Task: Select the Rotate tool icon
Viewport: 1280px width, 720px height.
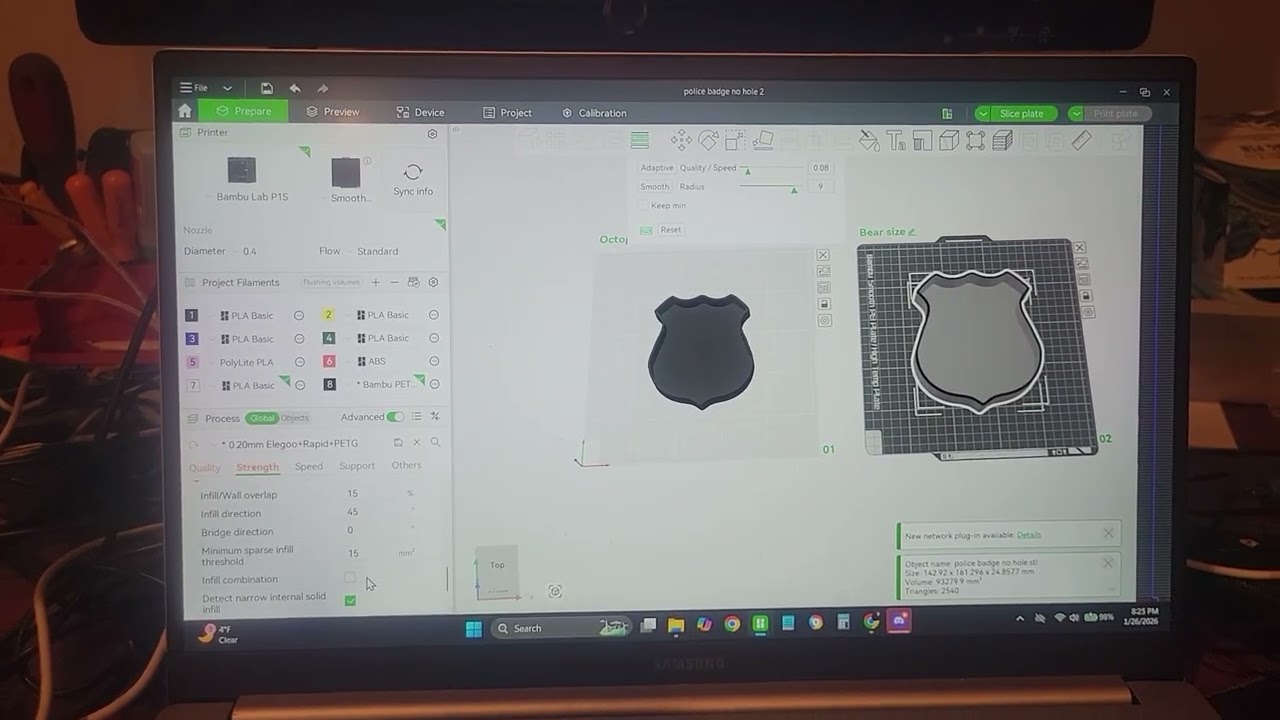Action: tap(708, 140)
